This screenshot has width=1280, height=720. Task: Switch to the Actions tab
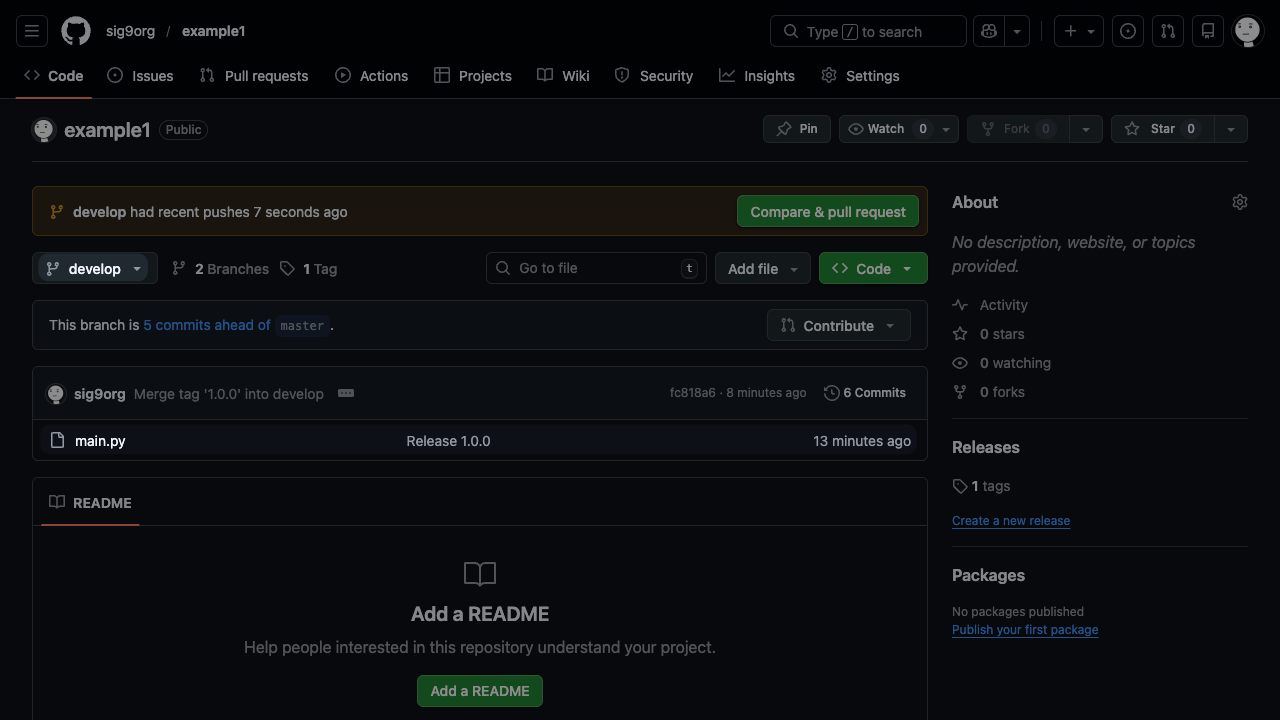coord(372,76)
